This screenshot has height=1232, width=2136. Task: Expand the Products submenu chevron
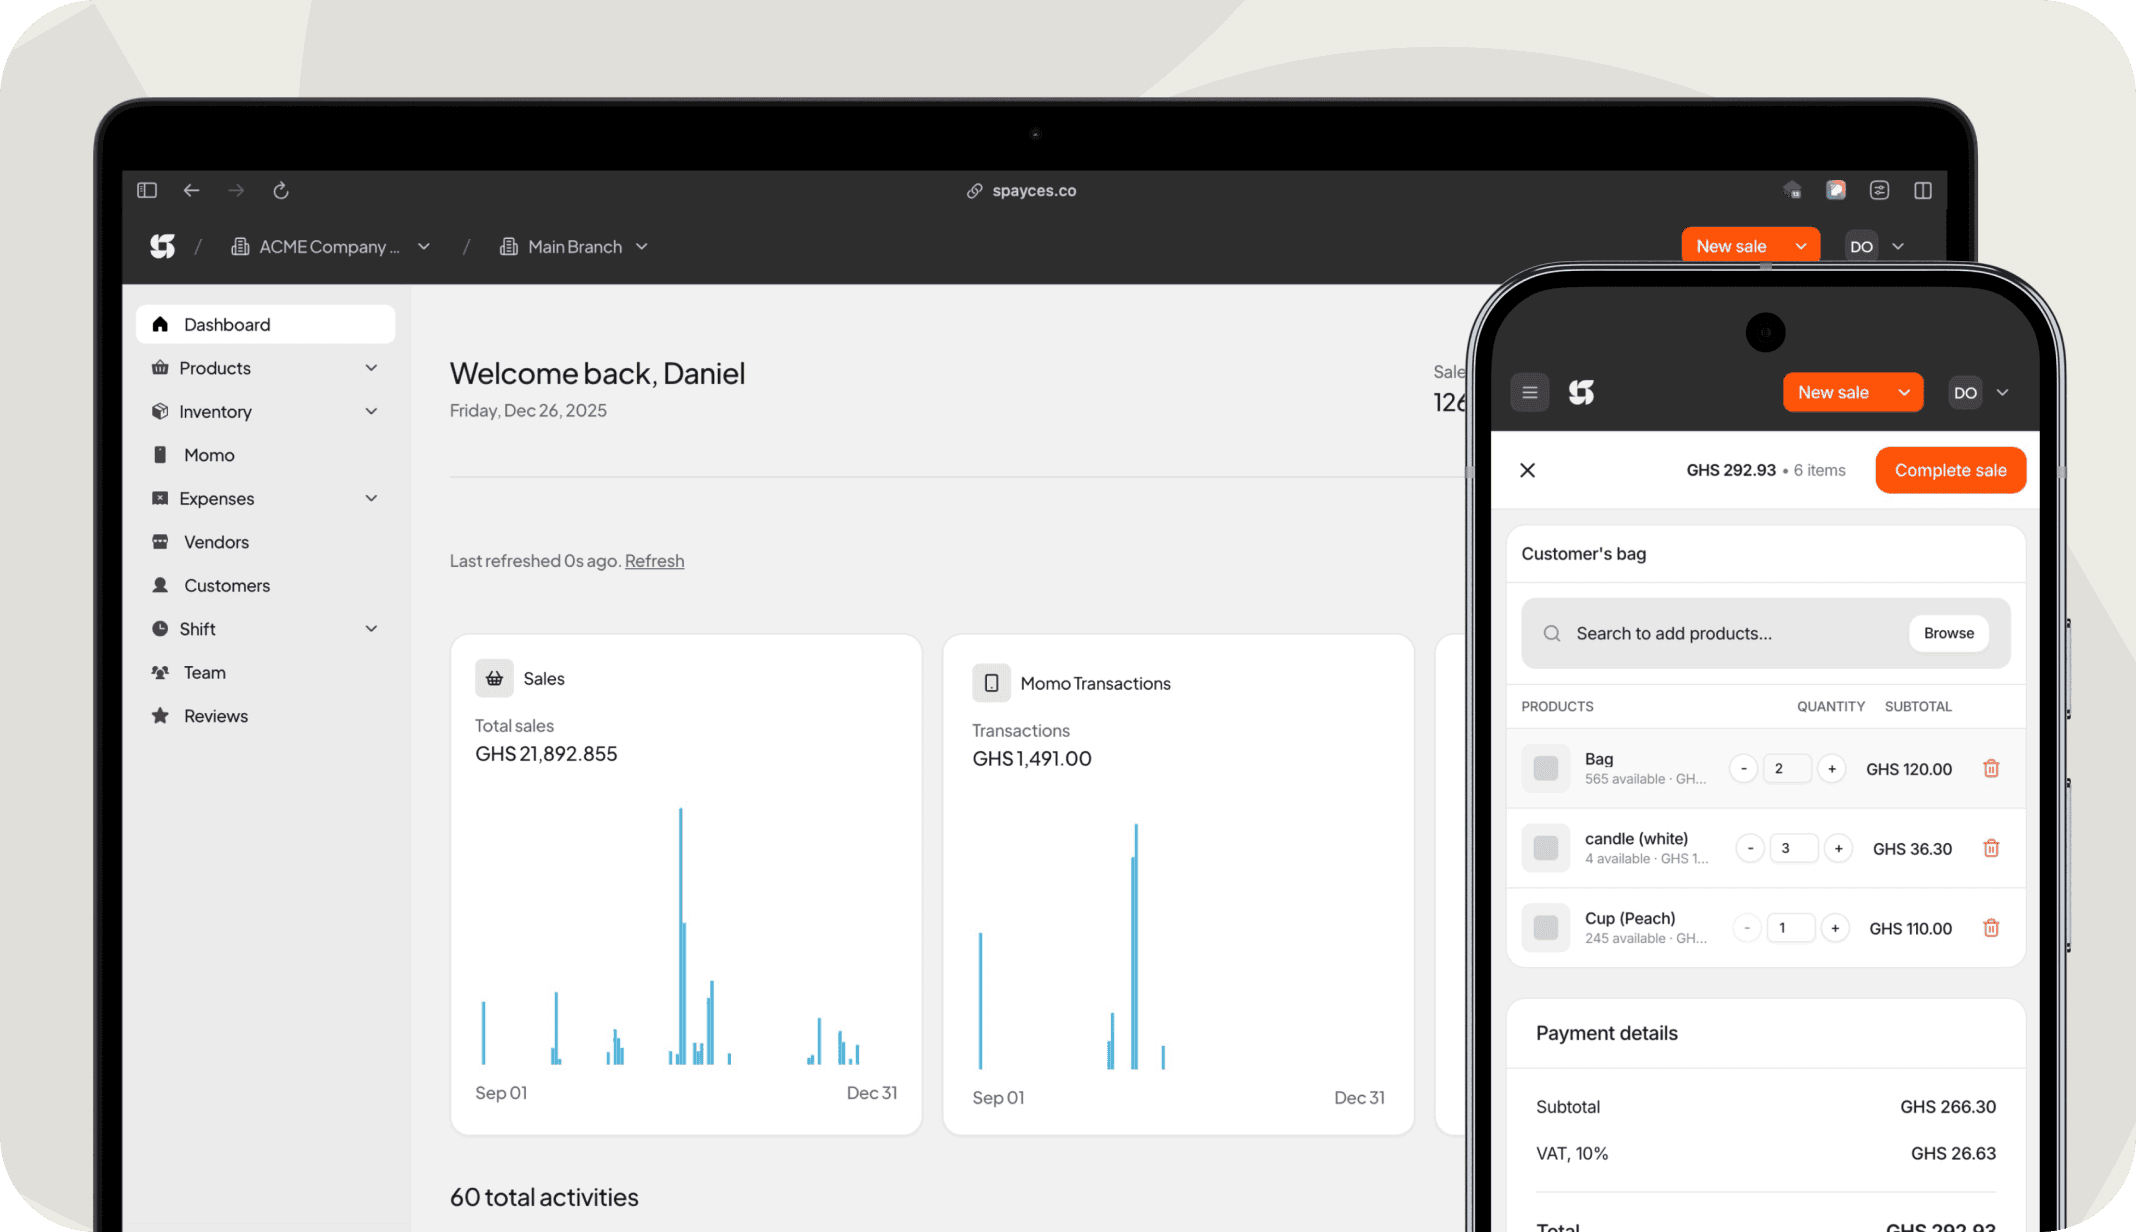(x=371, y=368)
